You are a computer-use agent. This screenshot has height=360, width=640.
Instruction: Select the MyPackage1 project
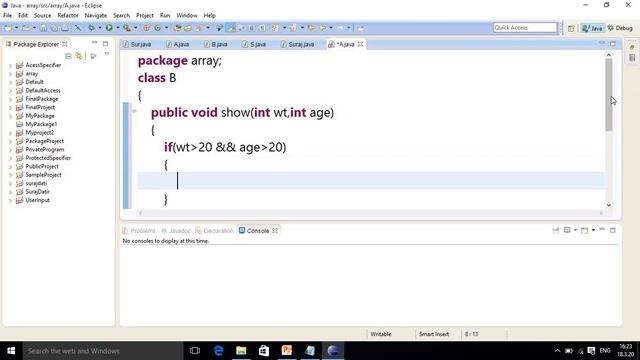click(41, 124)
